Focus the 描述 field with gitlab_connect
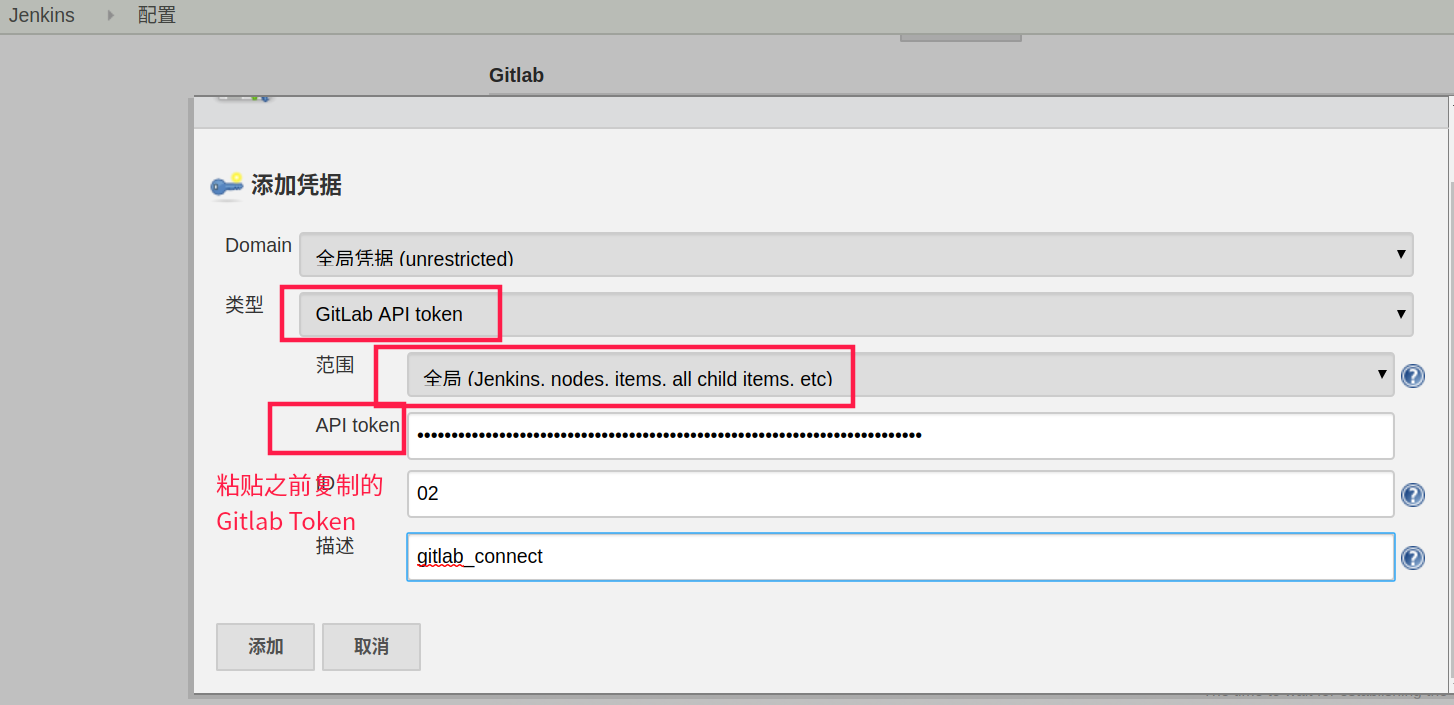This screenshot has width=1454, height=705. [x=900, y=557]
